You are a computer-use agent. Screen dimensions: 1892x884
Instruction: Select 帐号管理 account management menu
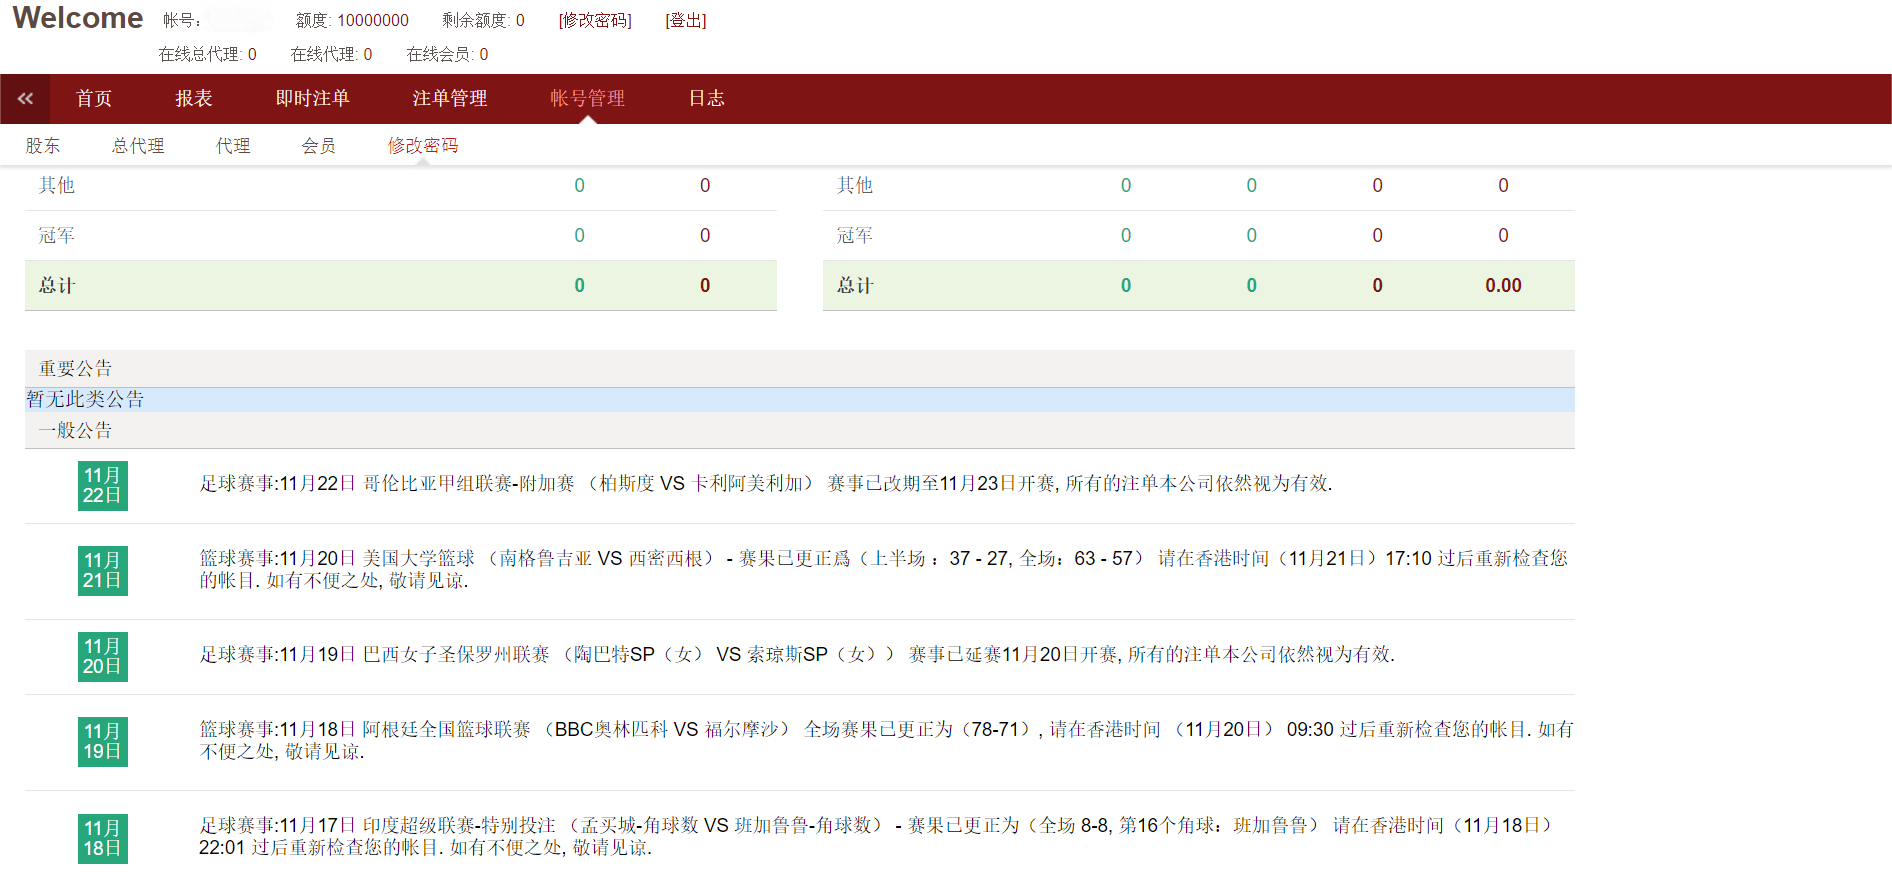point(587,98)
